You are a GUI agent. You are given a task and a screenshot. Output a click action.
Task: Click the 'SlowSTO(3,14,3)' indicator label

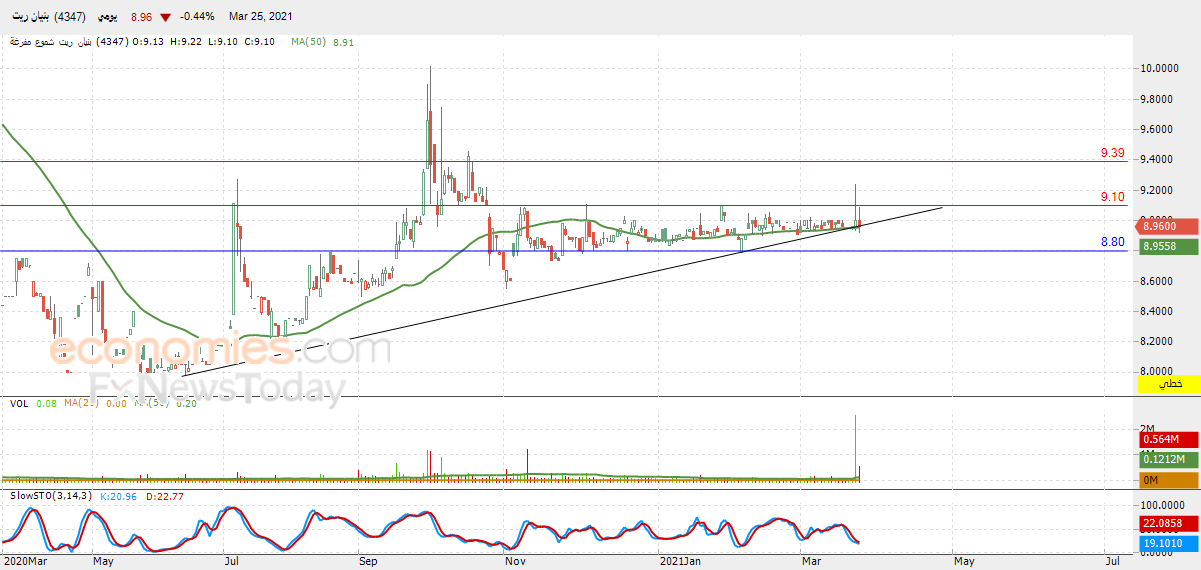pos(51,495)
